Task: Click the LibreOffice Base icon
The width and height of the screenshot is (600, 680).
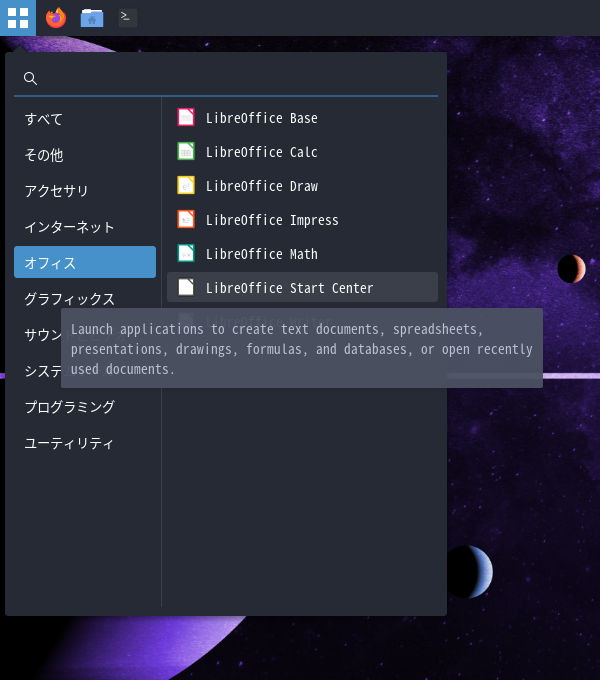Action: click(x=186, y=118)
